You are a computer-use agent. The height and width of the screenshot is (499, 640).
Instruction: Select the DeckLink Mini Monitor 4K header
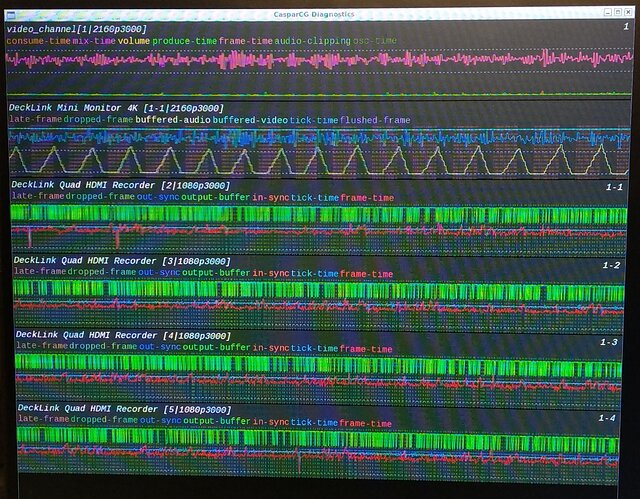click(x=116, y=108)
